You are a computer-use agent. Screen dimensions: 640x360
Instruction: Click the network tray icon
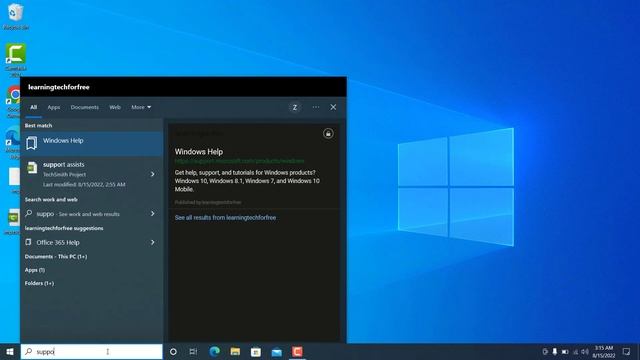pos(576,351)
